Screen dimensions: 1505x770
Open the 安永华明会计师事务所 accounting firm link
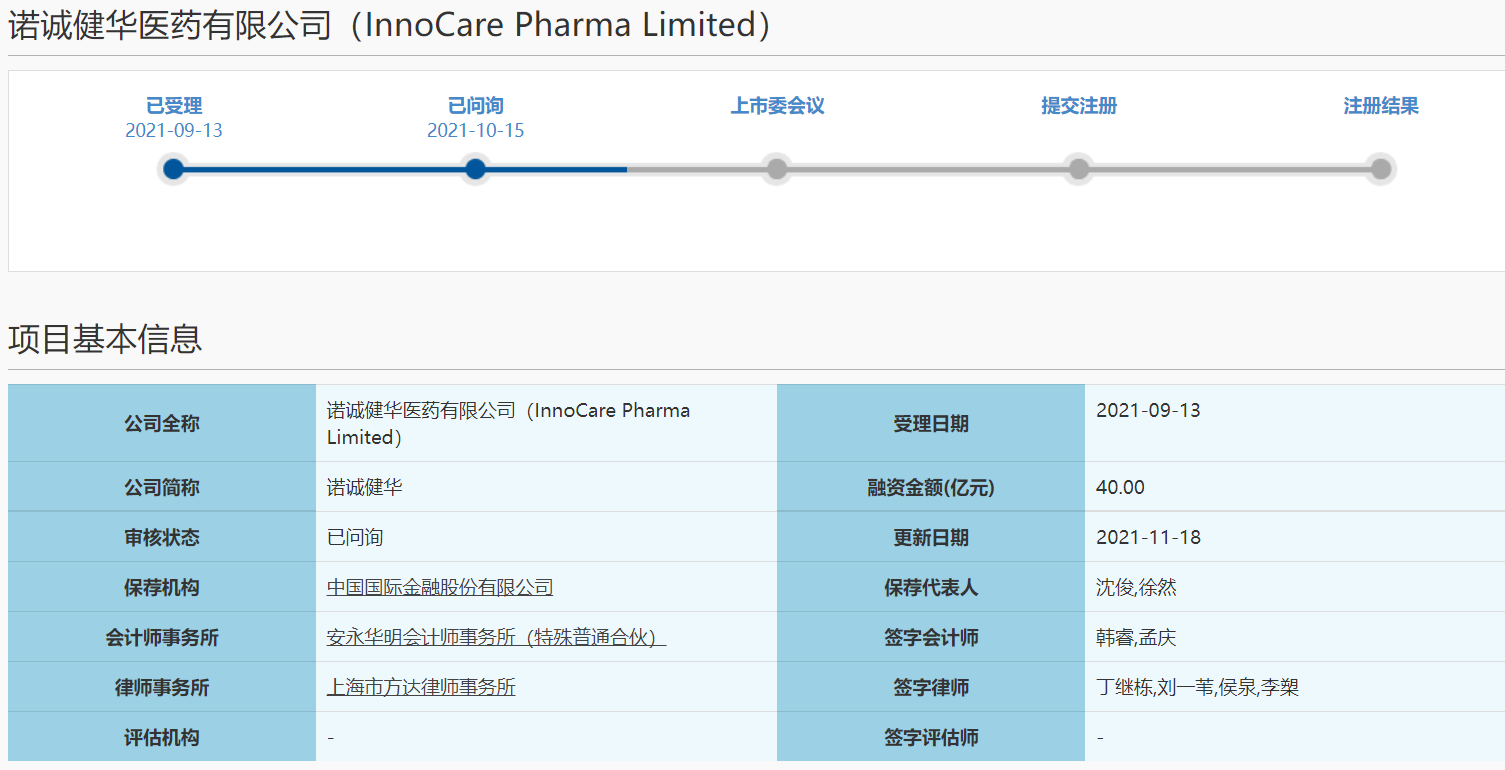(x=497, y=637)
